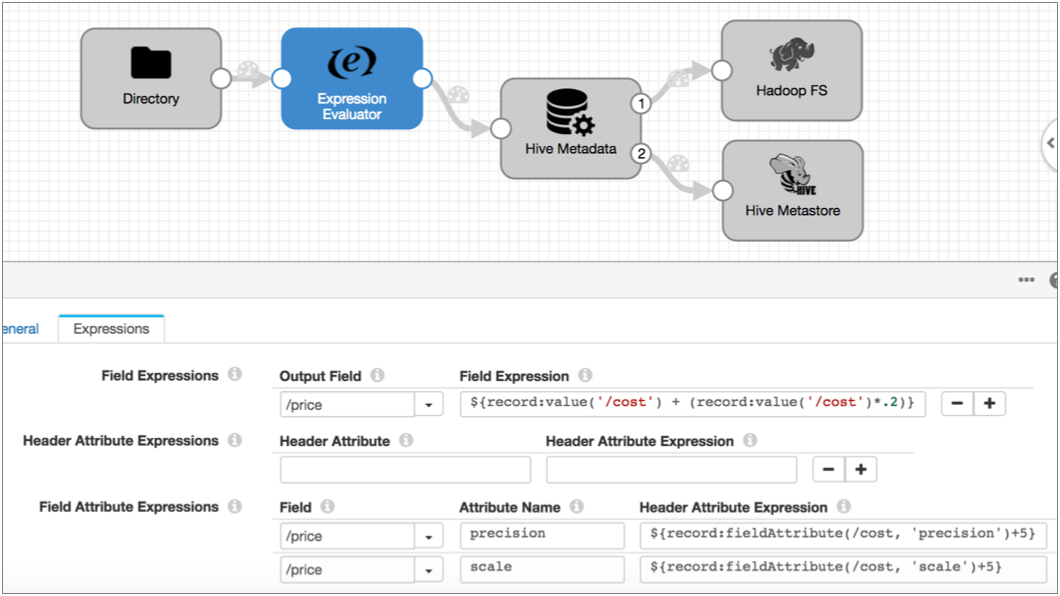Expand Field dropdown in precision row

(429, 537)
